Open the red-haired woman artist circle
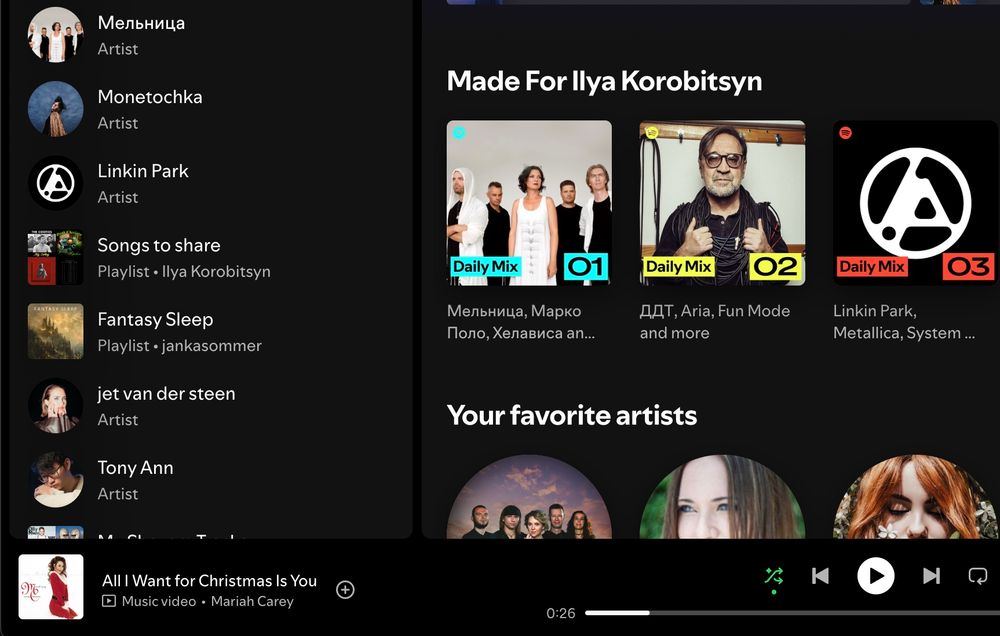Image resolution: width=1000 pixels, height=636 pixels. pyautogui.click(x=916, y=496)
